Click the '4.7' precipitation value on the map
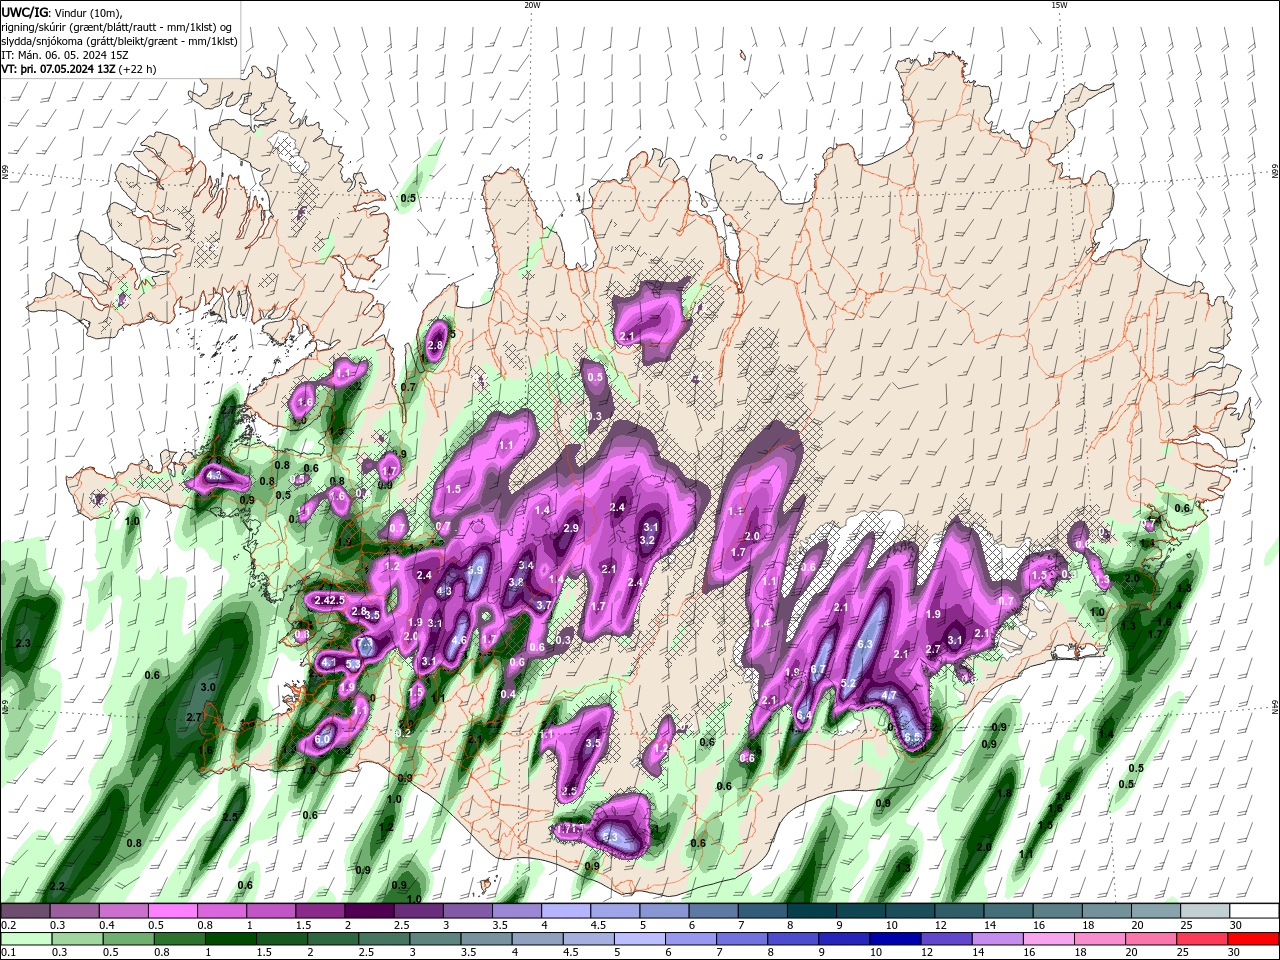This screenshot has width=1280, height=960. [889, 695]
